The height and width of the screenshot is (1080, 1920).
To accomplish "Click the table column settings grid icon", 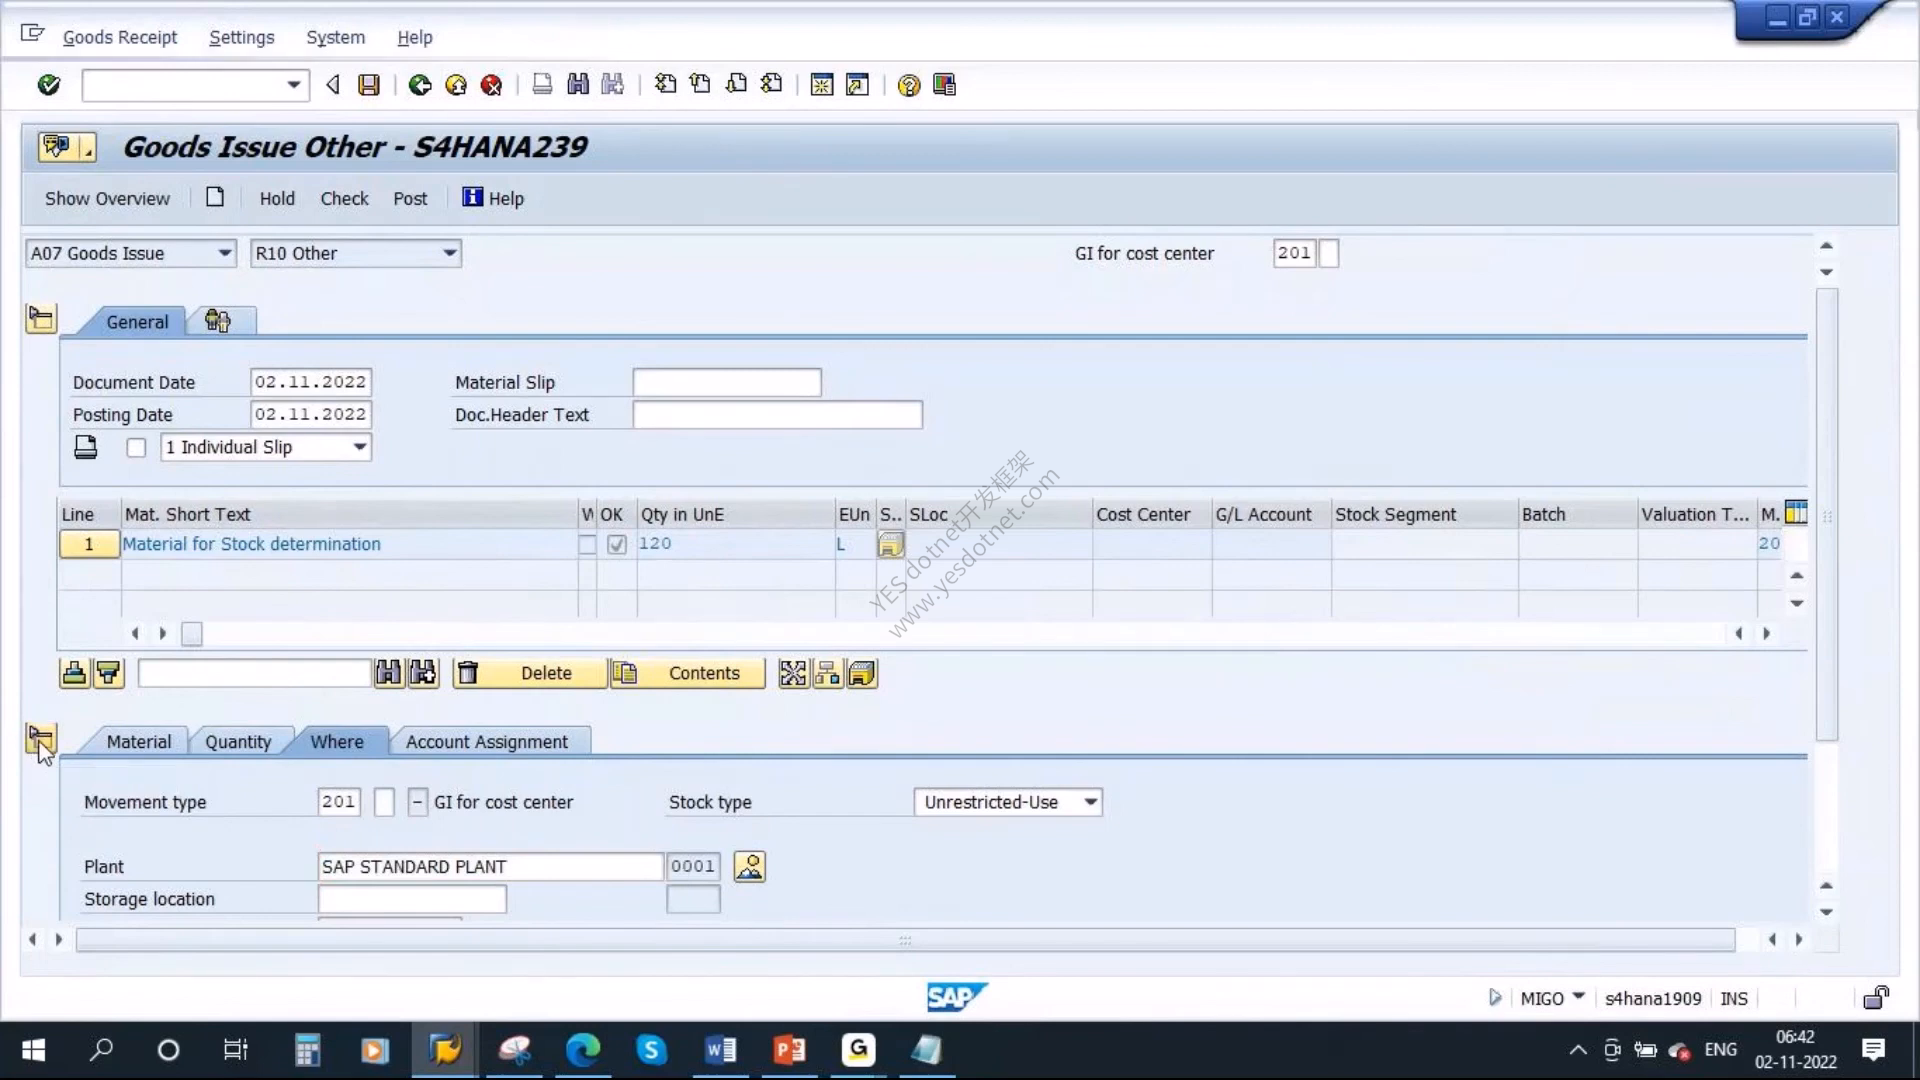I will pos(1796,513).
